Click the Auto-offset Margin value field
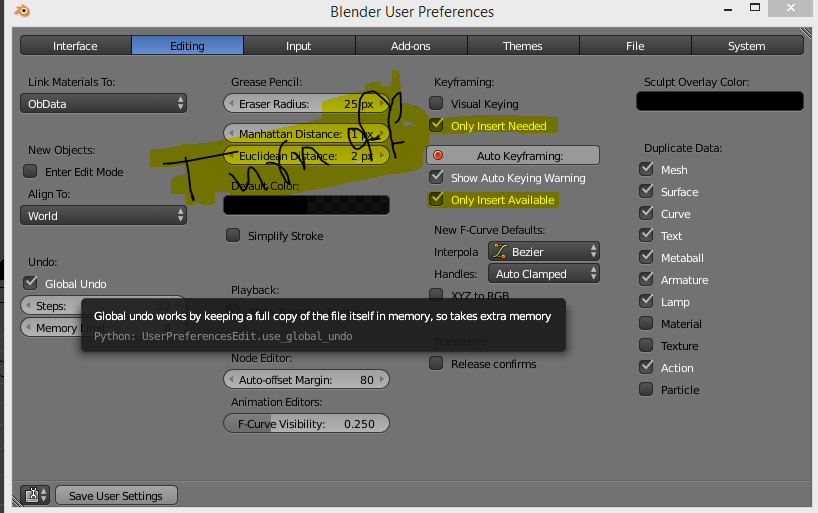This screenshot has width=818, height=513. (x=306, y=379)
